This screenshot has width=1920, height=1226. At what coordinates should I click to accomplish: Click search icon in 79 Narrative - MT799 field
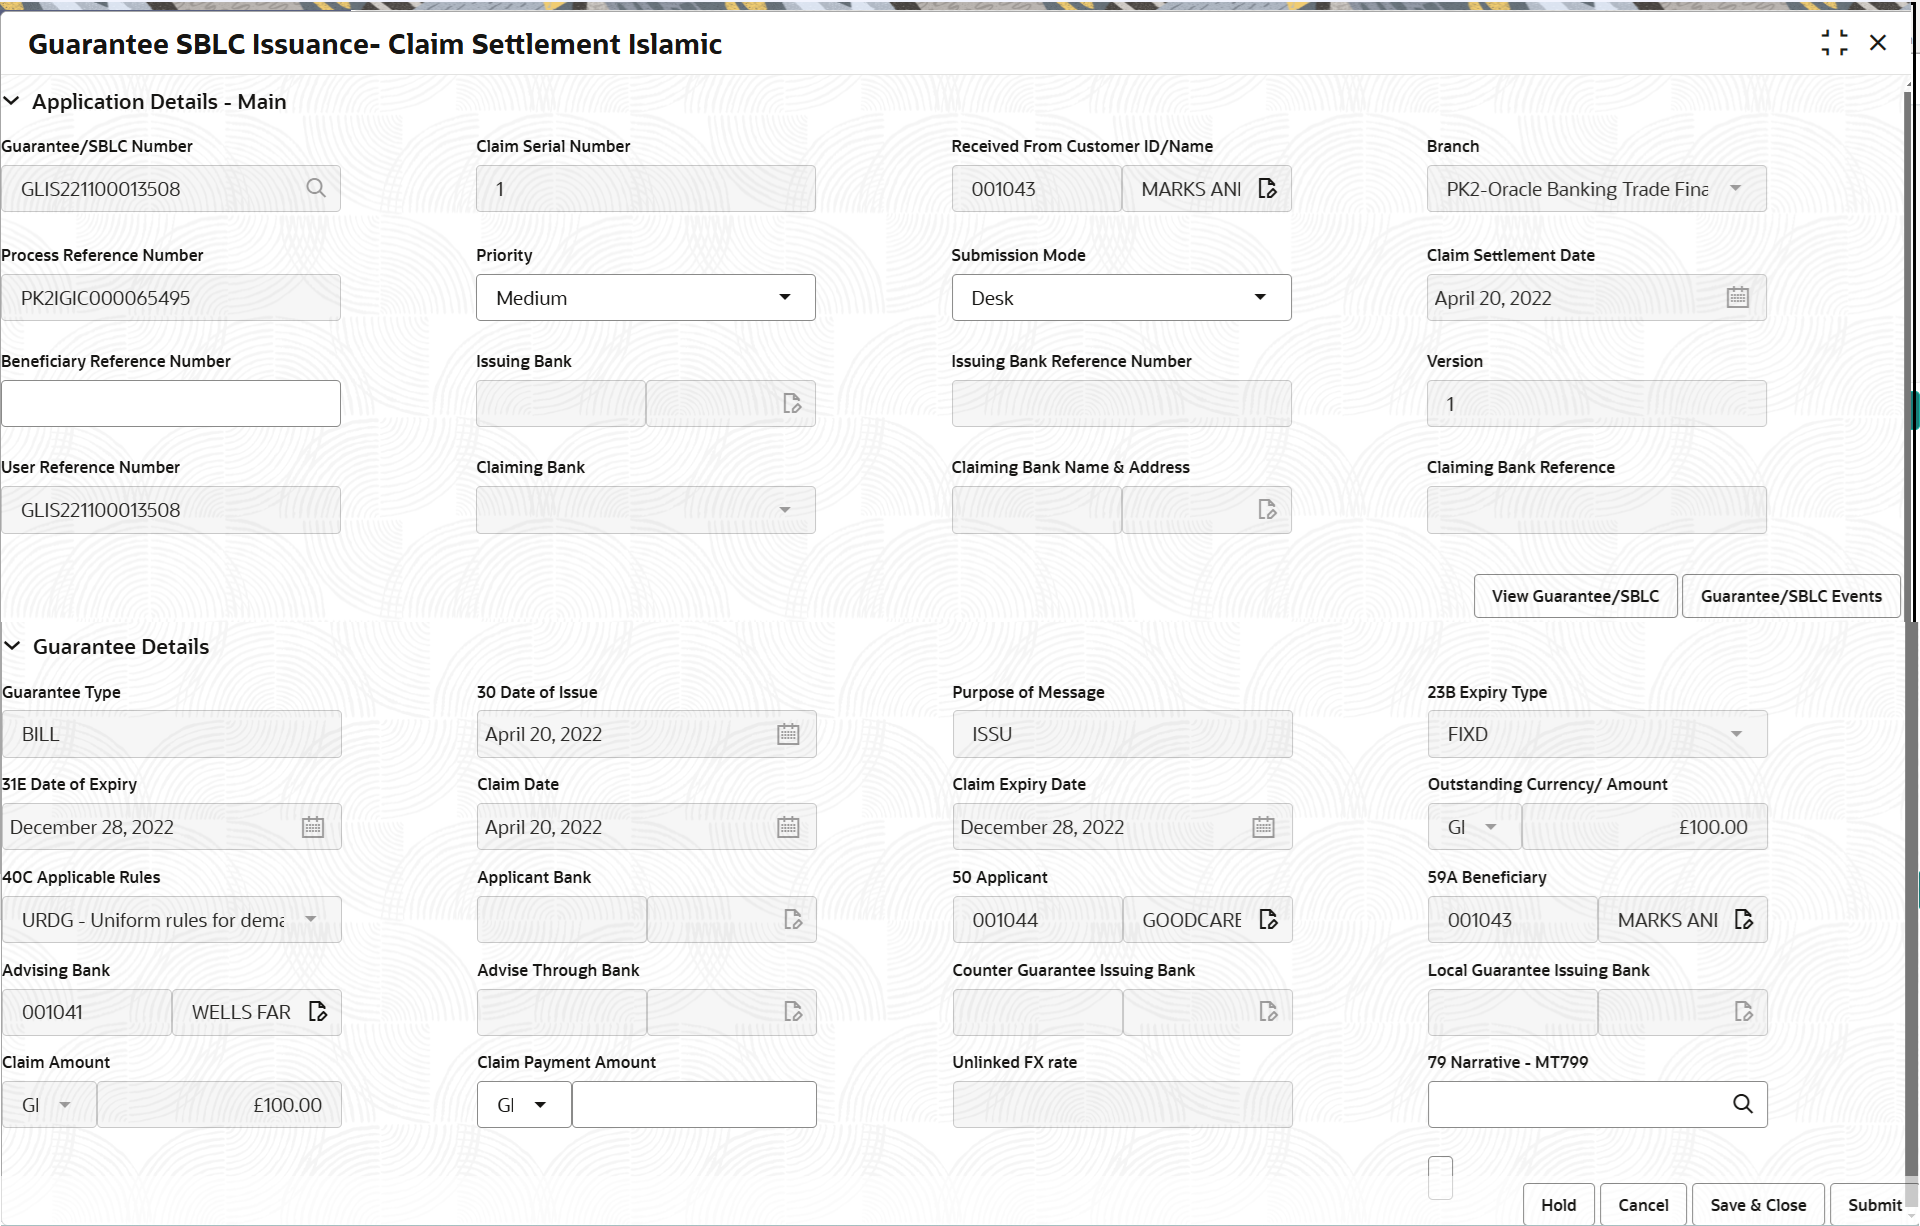click(x=1742, y=1104)
